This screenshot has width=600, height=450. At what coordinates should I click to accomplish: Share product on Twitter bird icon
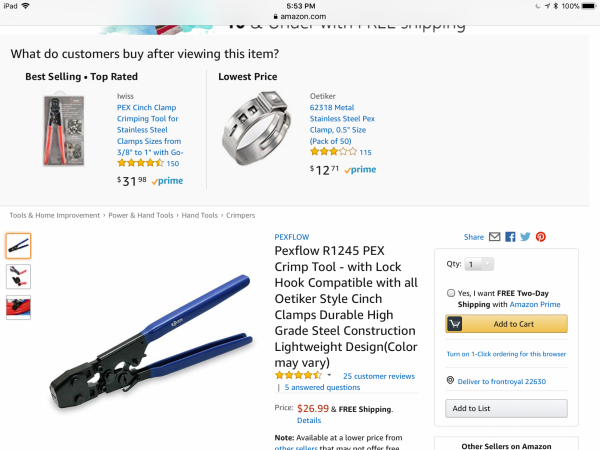(525, 237)
